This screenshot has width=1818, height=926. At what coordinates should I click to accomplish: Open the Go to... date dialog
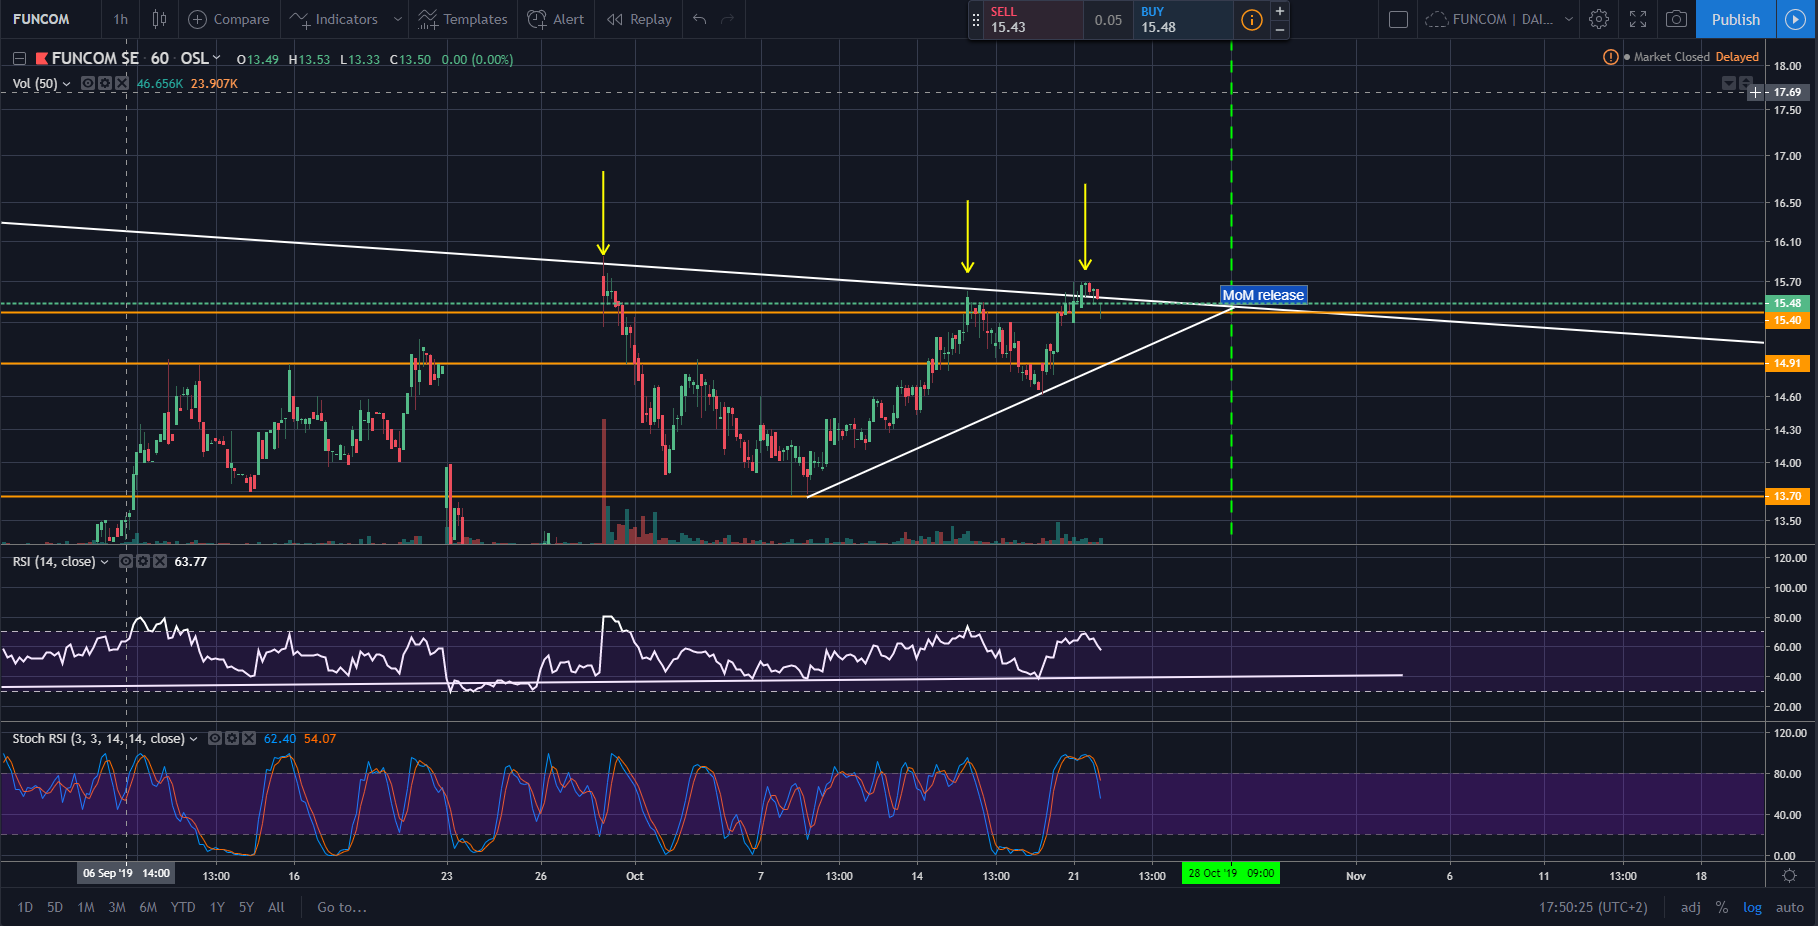tap(342, 907)
